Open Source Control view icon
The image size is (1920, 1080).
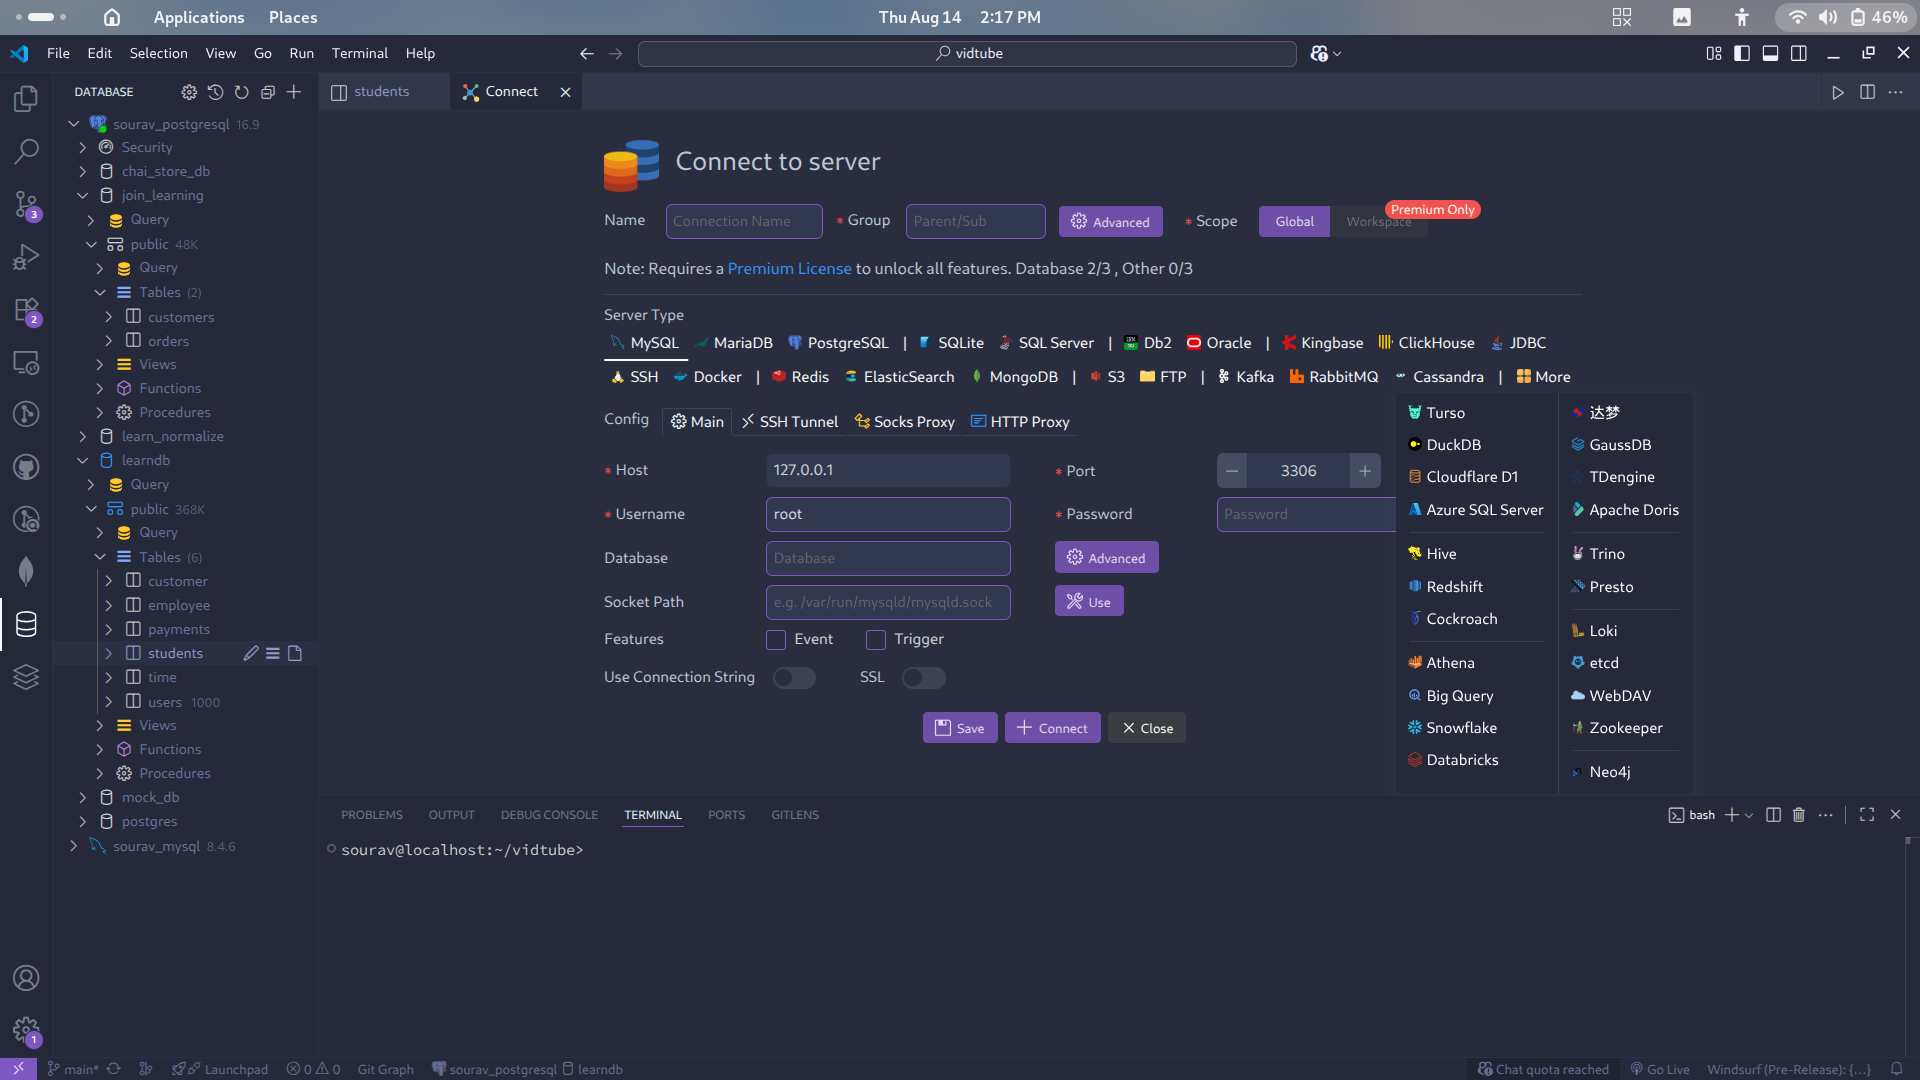(x=26, y=204)
